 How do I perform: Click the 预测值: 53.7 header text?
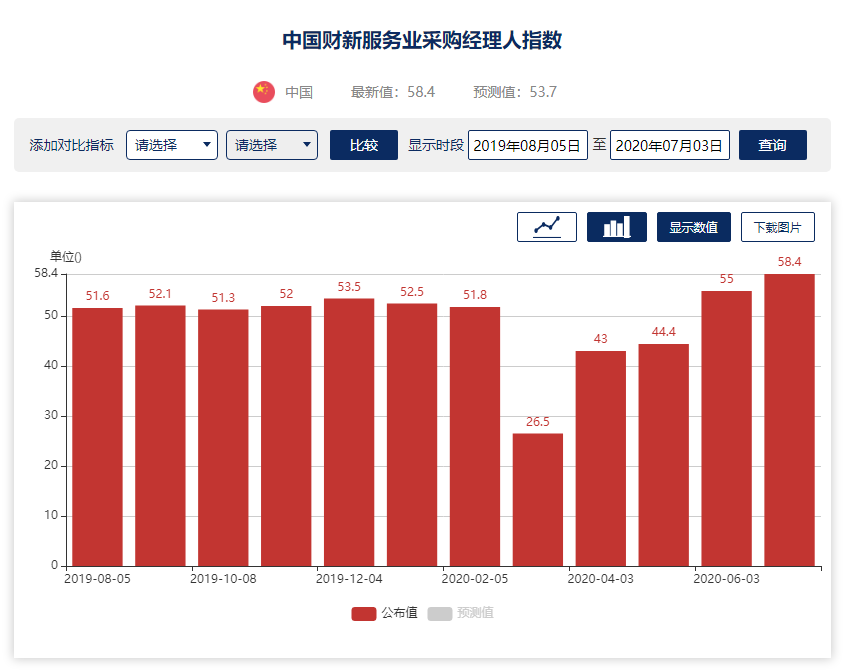coord(515,92)
